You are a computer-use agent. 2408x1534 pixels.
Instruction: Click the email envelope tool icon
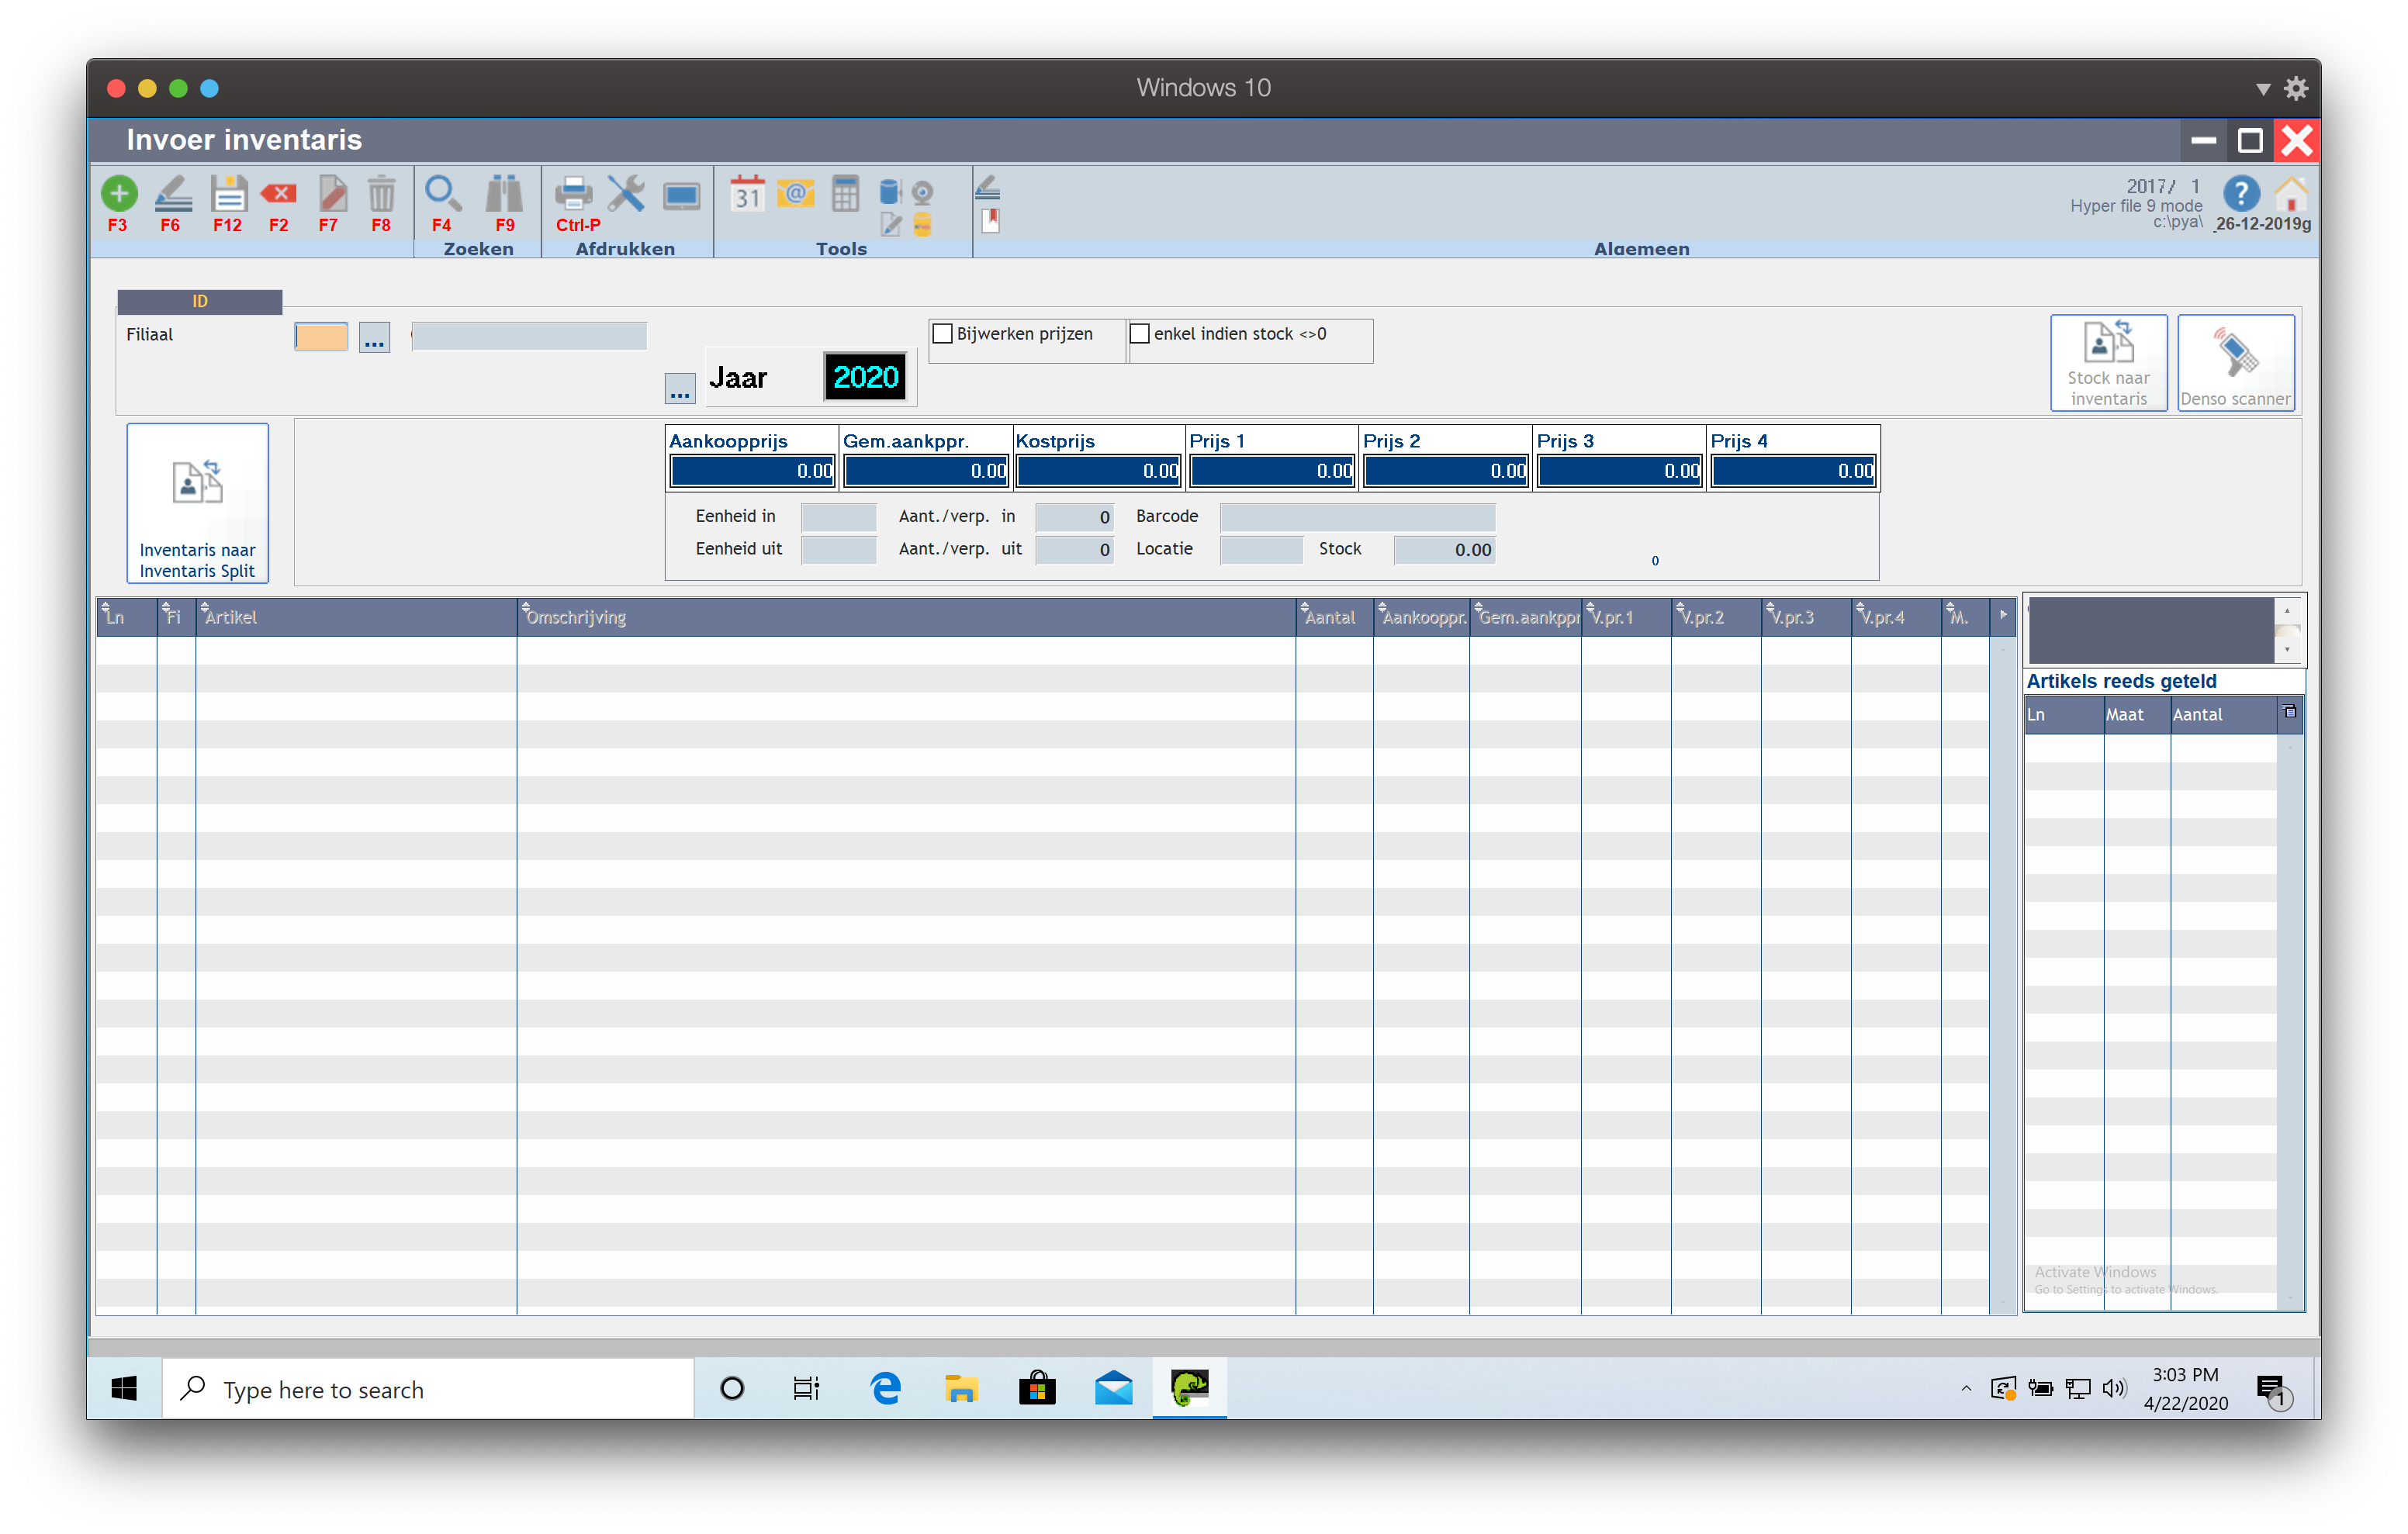tap(796, 193)
